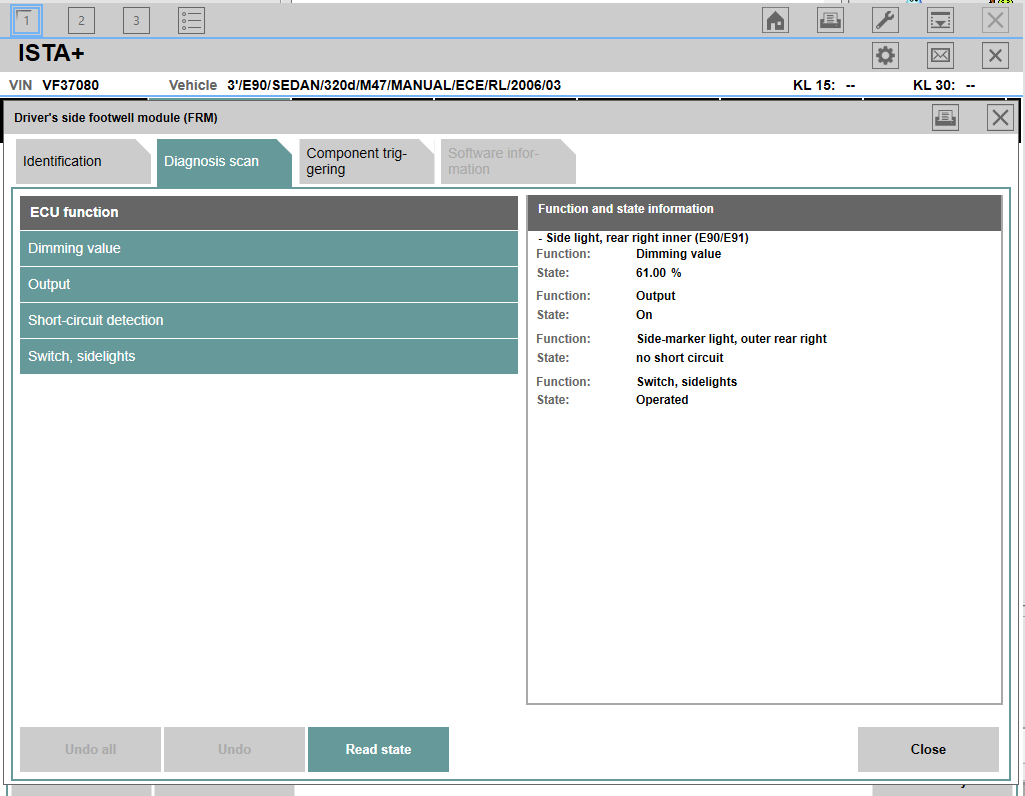Click the Software information tab
Image resolution: width=1025 pixels, height=796 pixels.
508,161
